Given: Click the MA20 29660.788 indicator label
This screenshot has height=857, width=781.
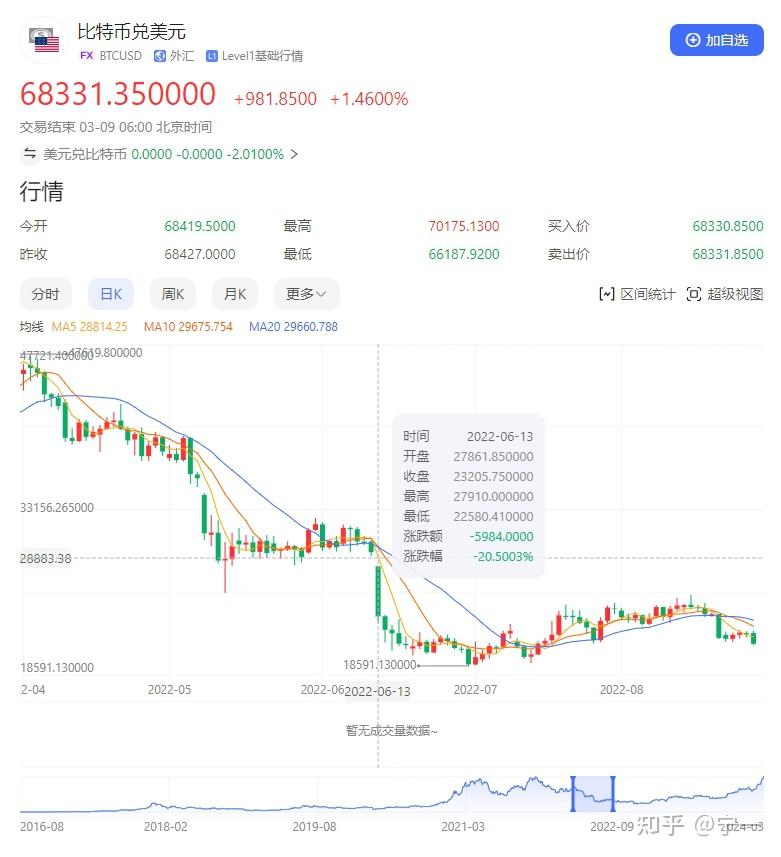Looking at the screenshot, I should [293, 327].
